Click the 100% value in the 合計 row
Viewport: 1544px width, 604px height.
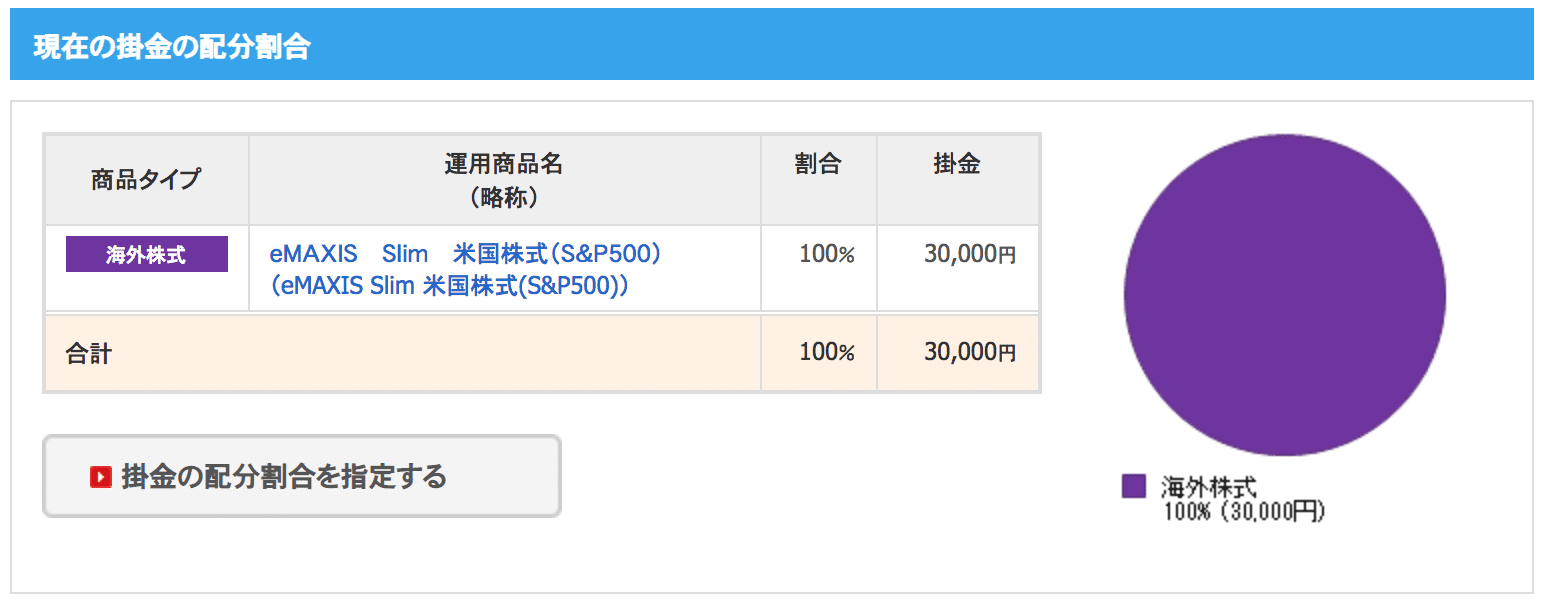coord(826,353)
